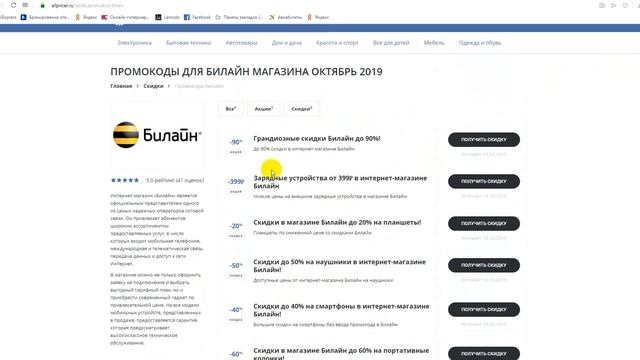Viewport: 640px width, 360px height.
Task: Open Грандиозные скидки Билайн до 90% title
Action: point(317,139)
